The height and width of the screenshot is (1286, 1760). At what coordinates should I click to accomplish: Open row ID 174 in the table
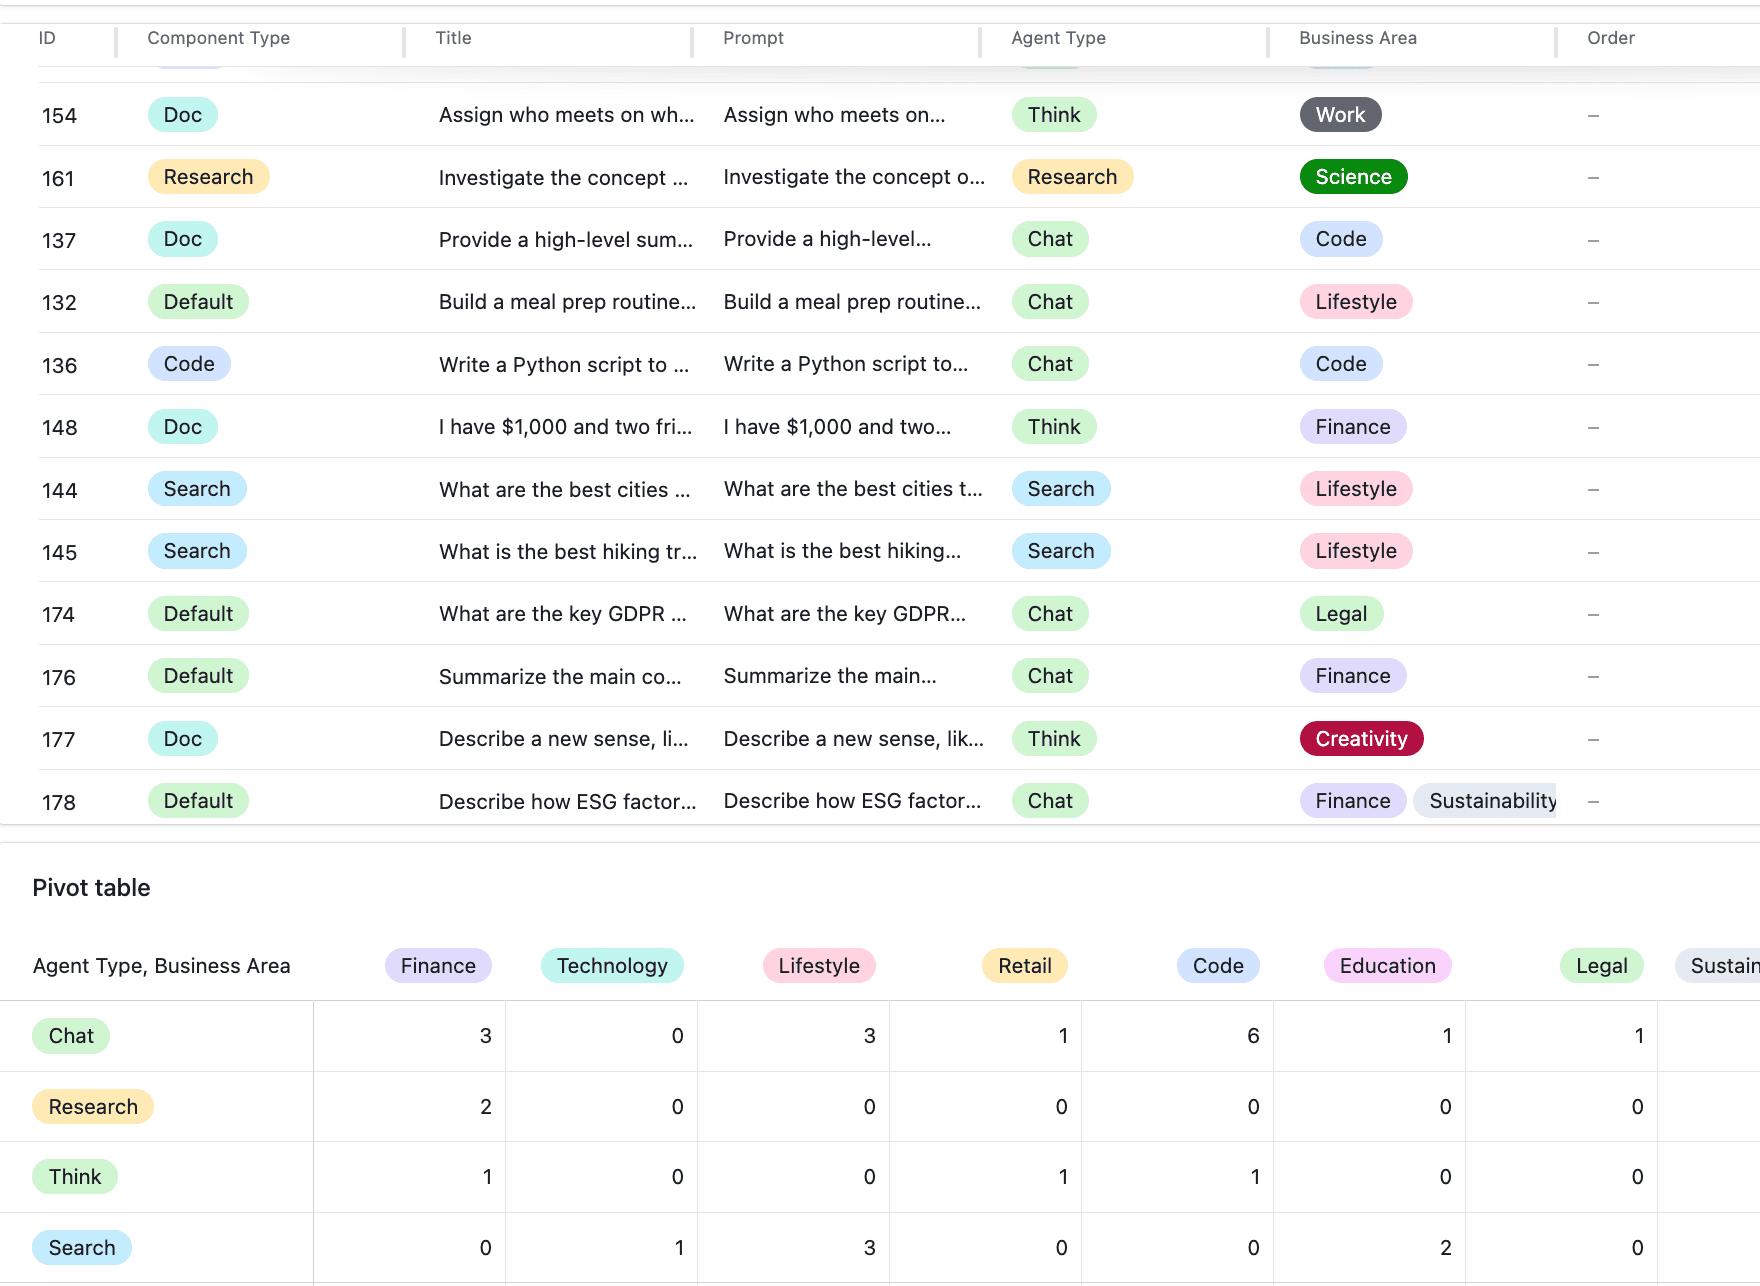pos(58,615)
